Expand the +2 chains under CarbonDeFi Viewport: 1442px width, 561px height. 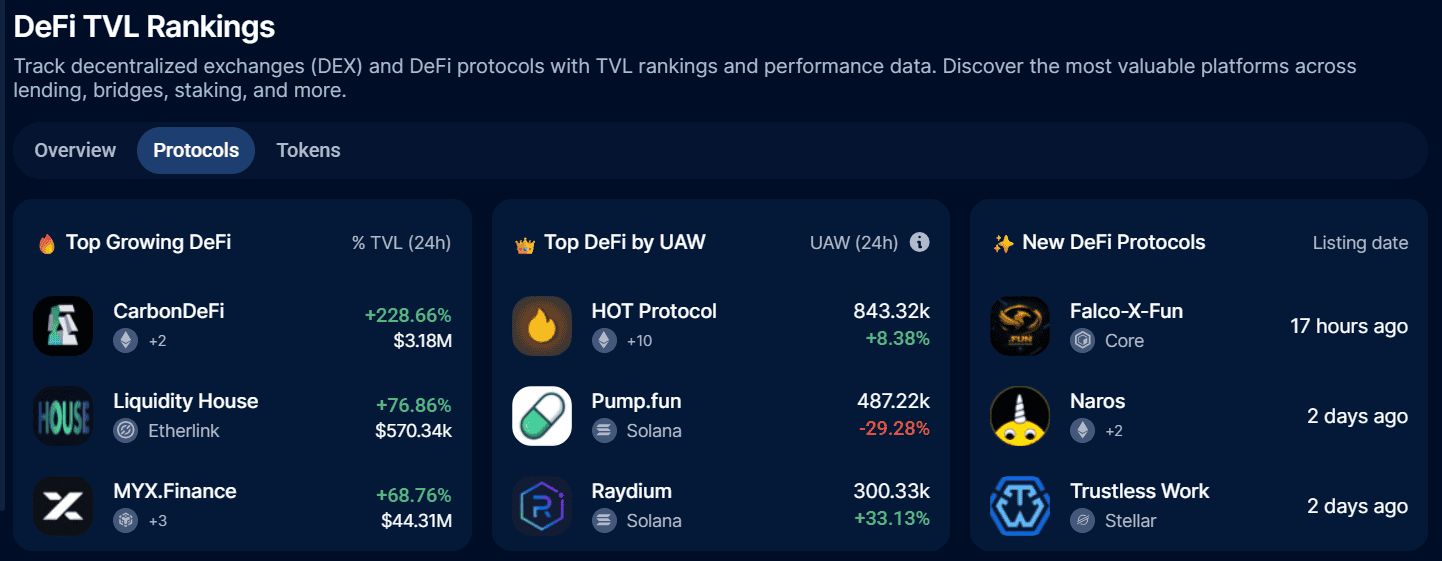157,341
